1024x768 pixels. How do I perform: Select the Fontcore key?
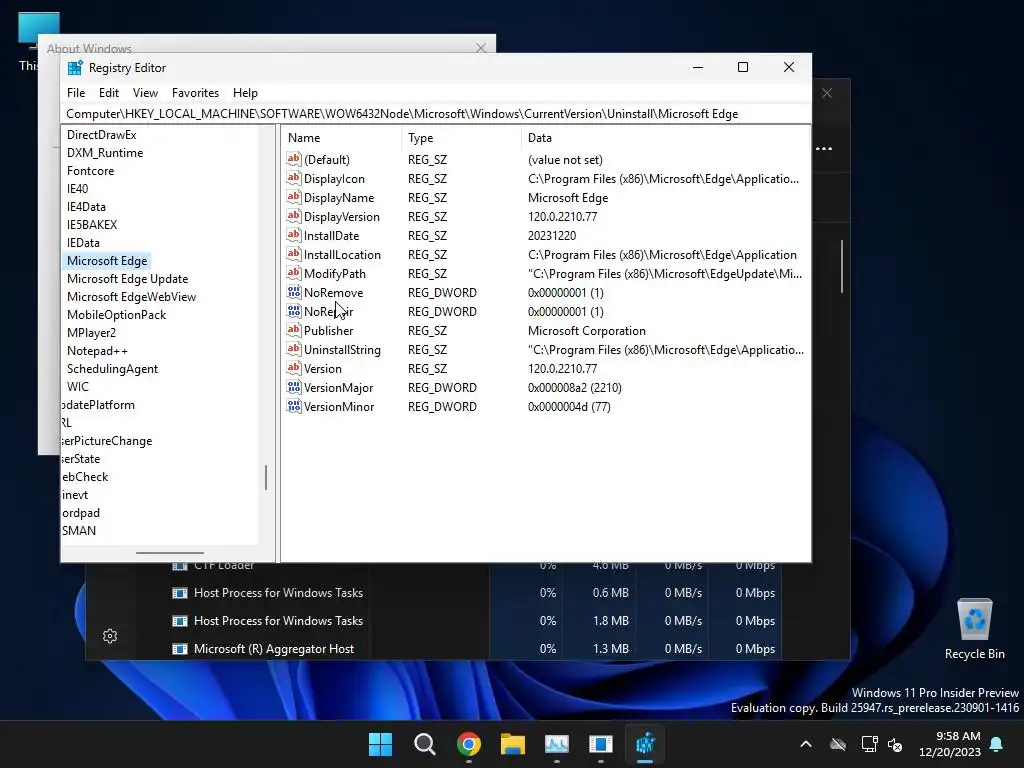click(x=90, y=170)
